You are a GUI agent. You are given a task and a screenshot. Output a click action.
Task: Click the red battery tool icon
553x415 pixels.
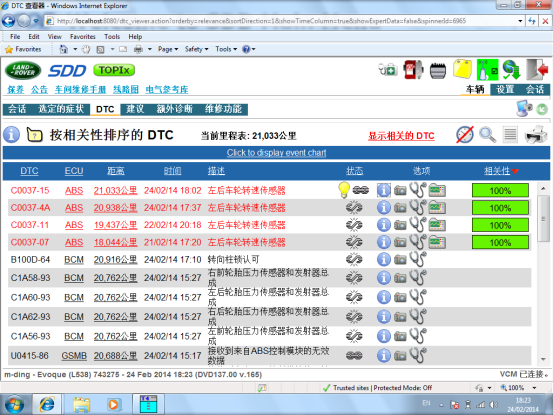coord(413,69)
